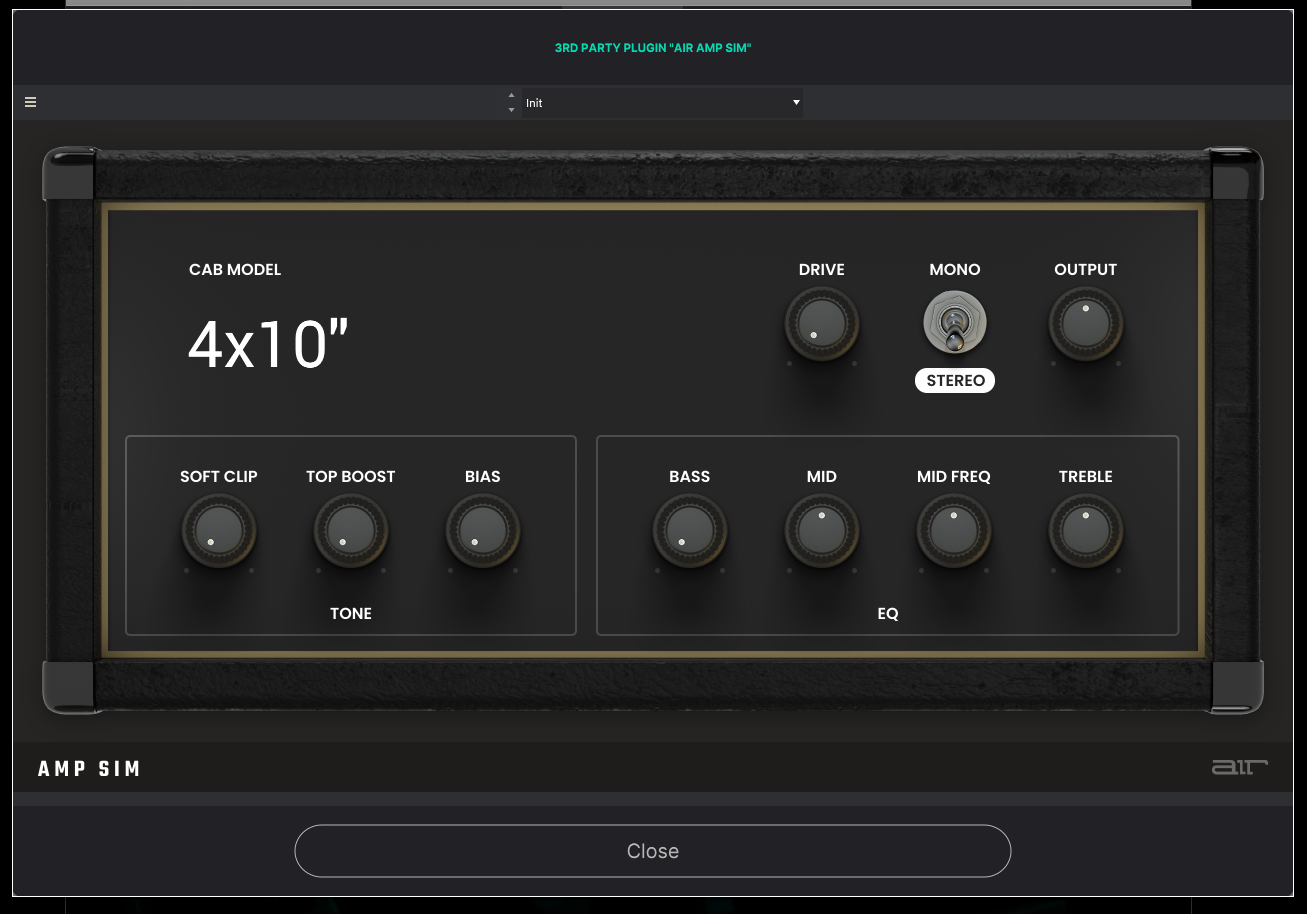Viewport: 1307px width, 914px height.
Task: Open the Init preset dropdown
Action: 662,103
